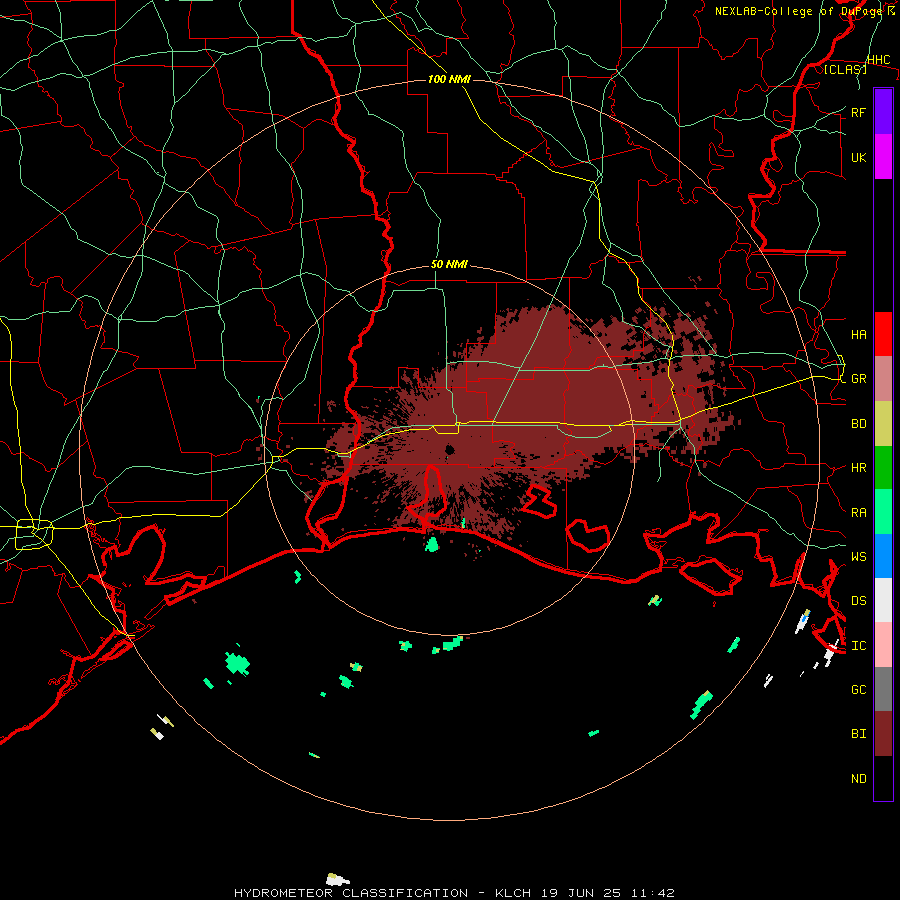900x900 pixels.
Task: Click the RF legend label text
Action: pyautogui.click(x=858, y=112)
